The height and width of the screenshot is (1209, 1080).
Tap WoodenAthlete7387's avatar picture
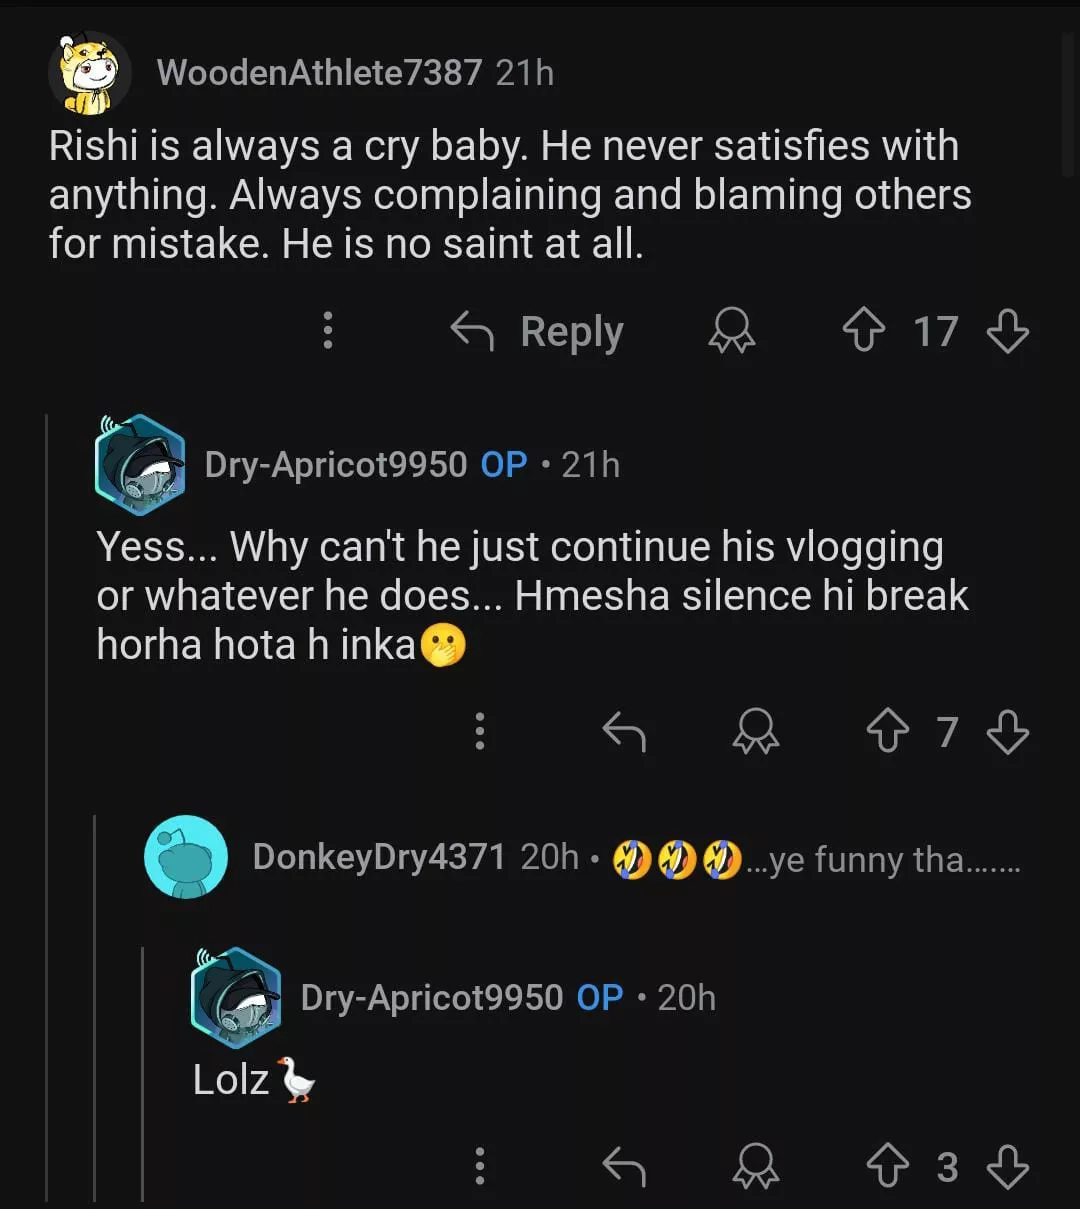click(90, 73)
